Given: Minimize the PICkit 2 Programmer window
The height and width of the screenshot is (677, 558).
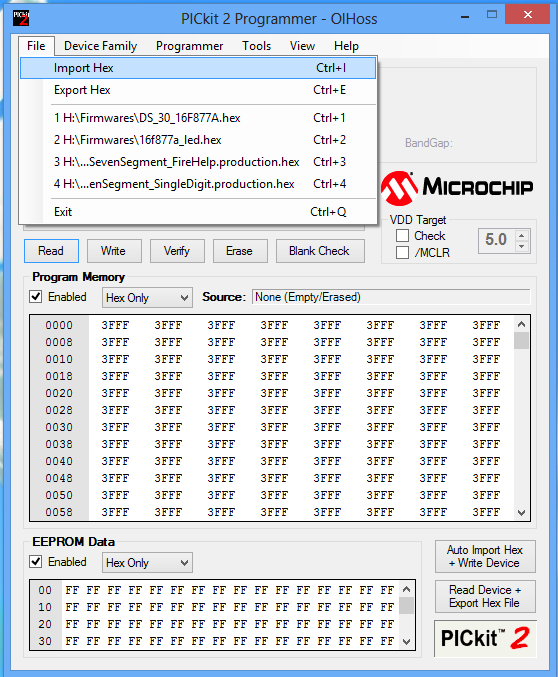Looking at the screenshot, I should click(x=465, y=18).
